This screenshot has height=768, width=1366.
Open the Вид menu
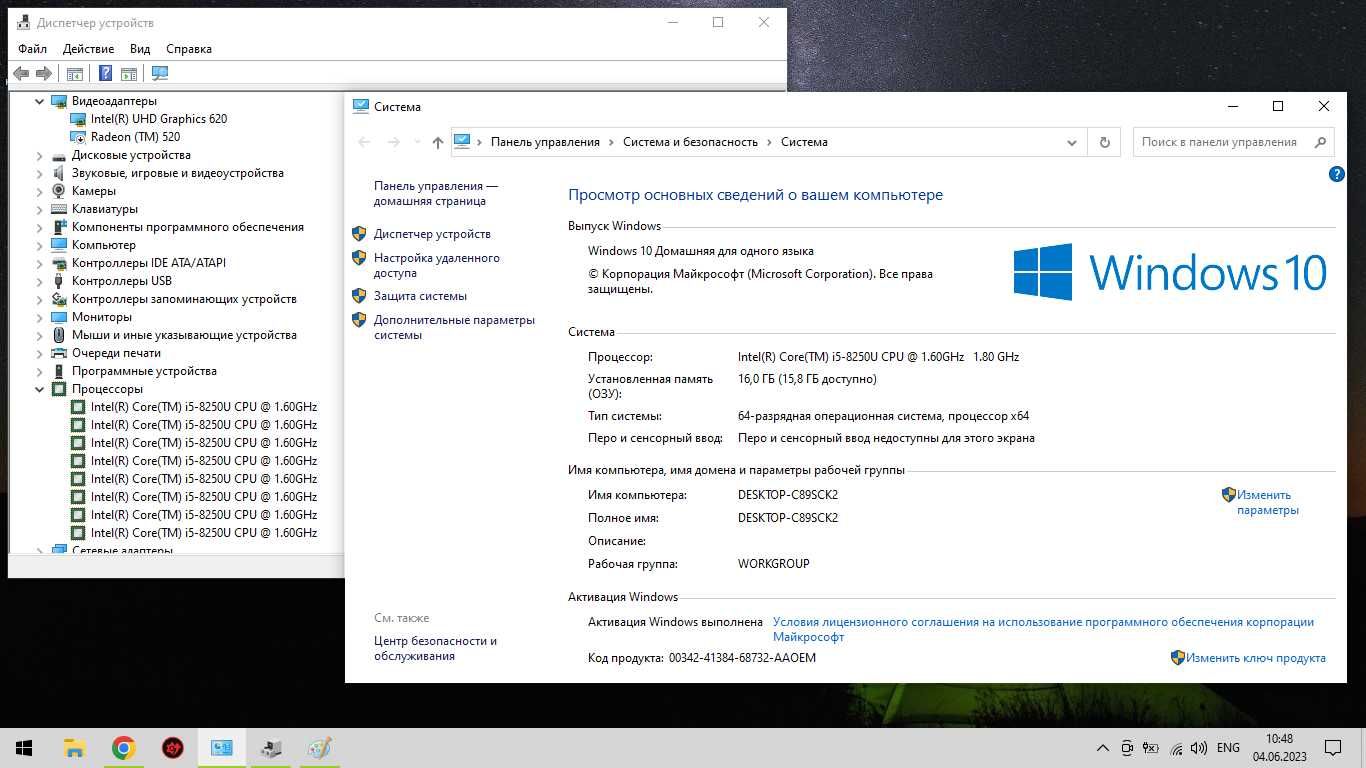coord(140,49)
